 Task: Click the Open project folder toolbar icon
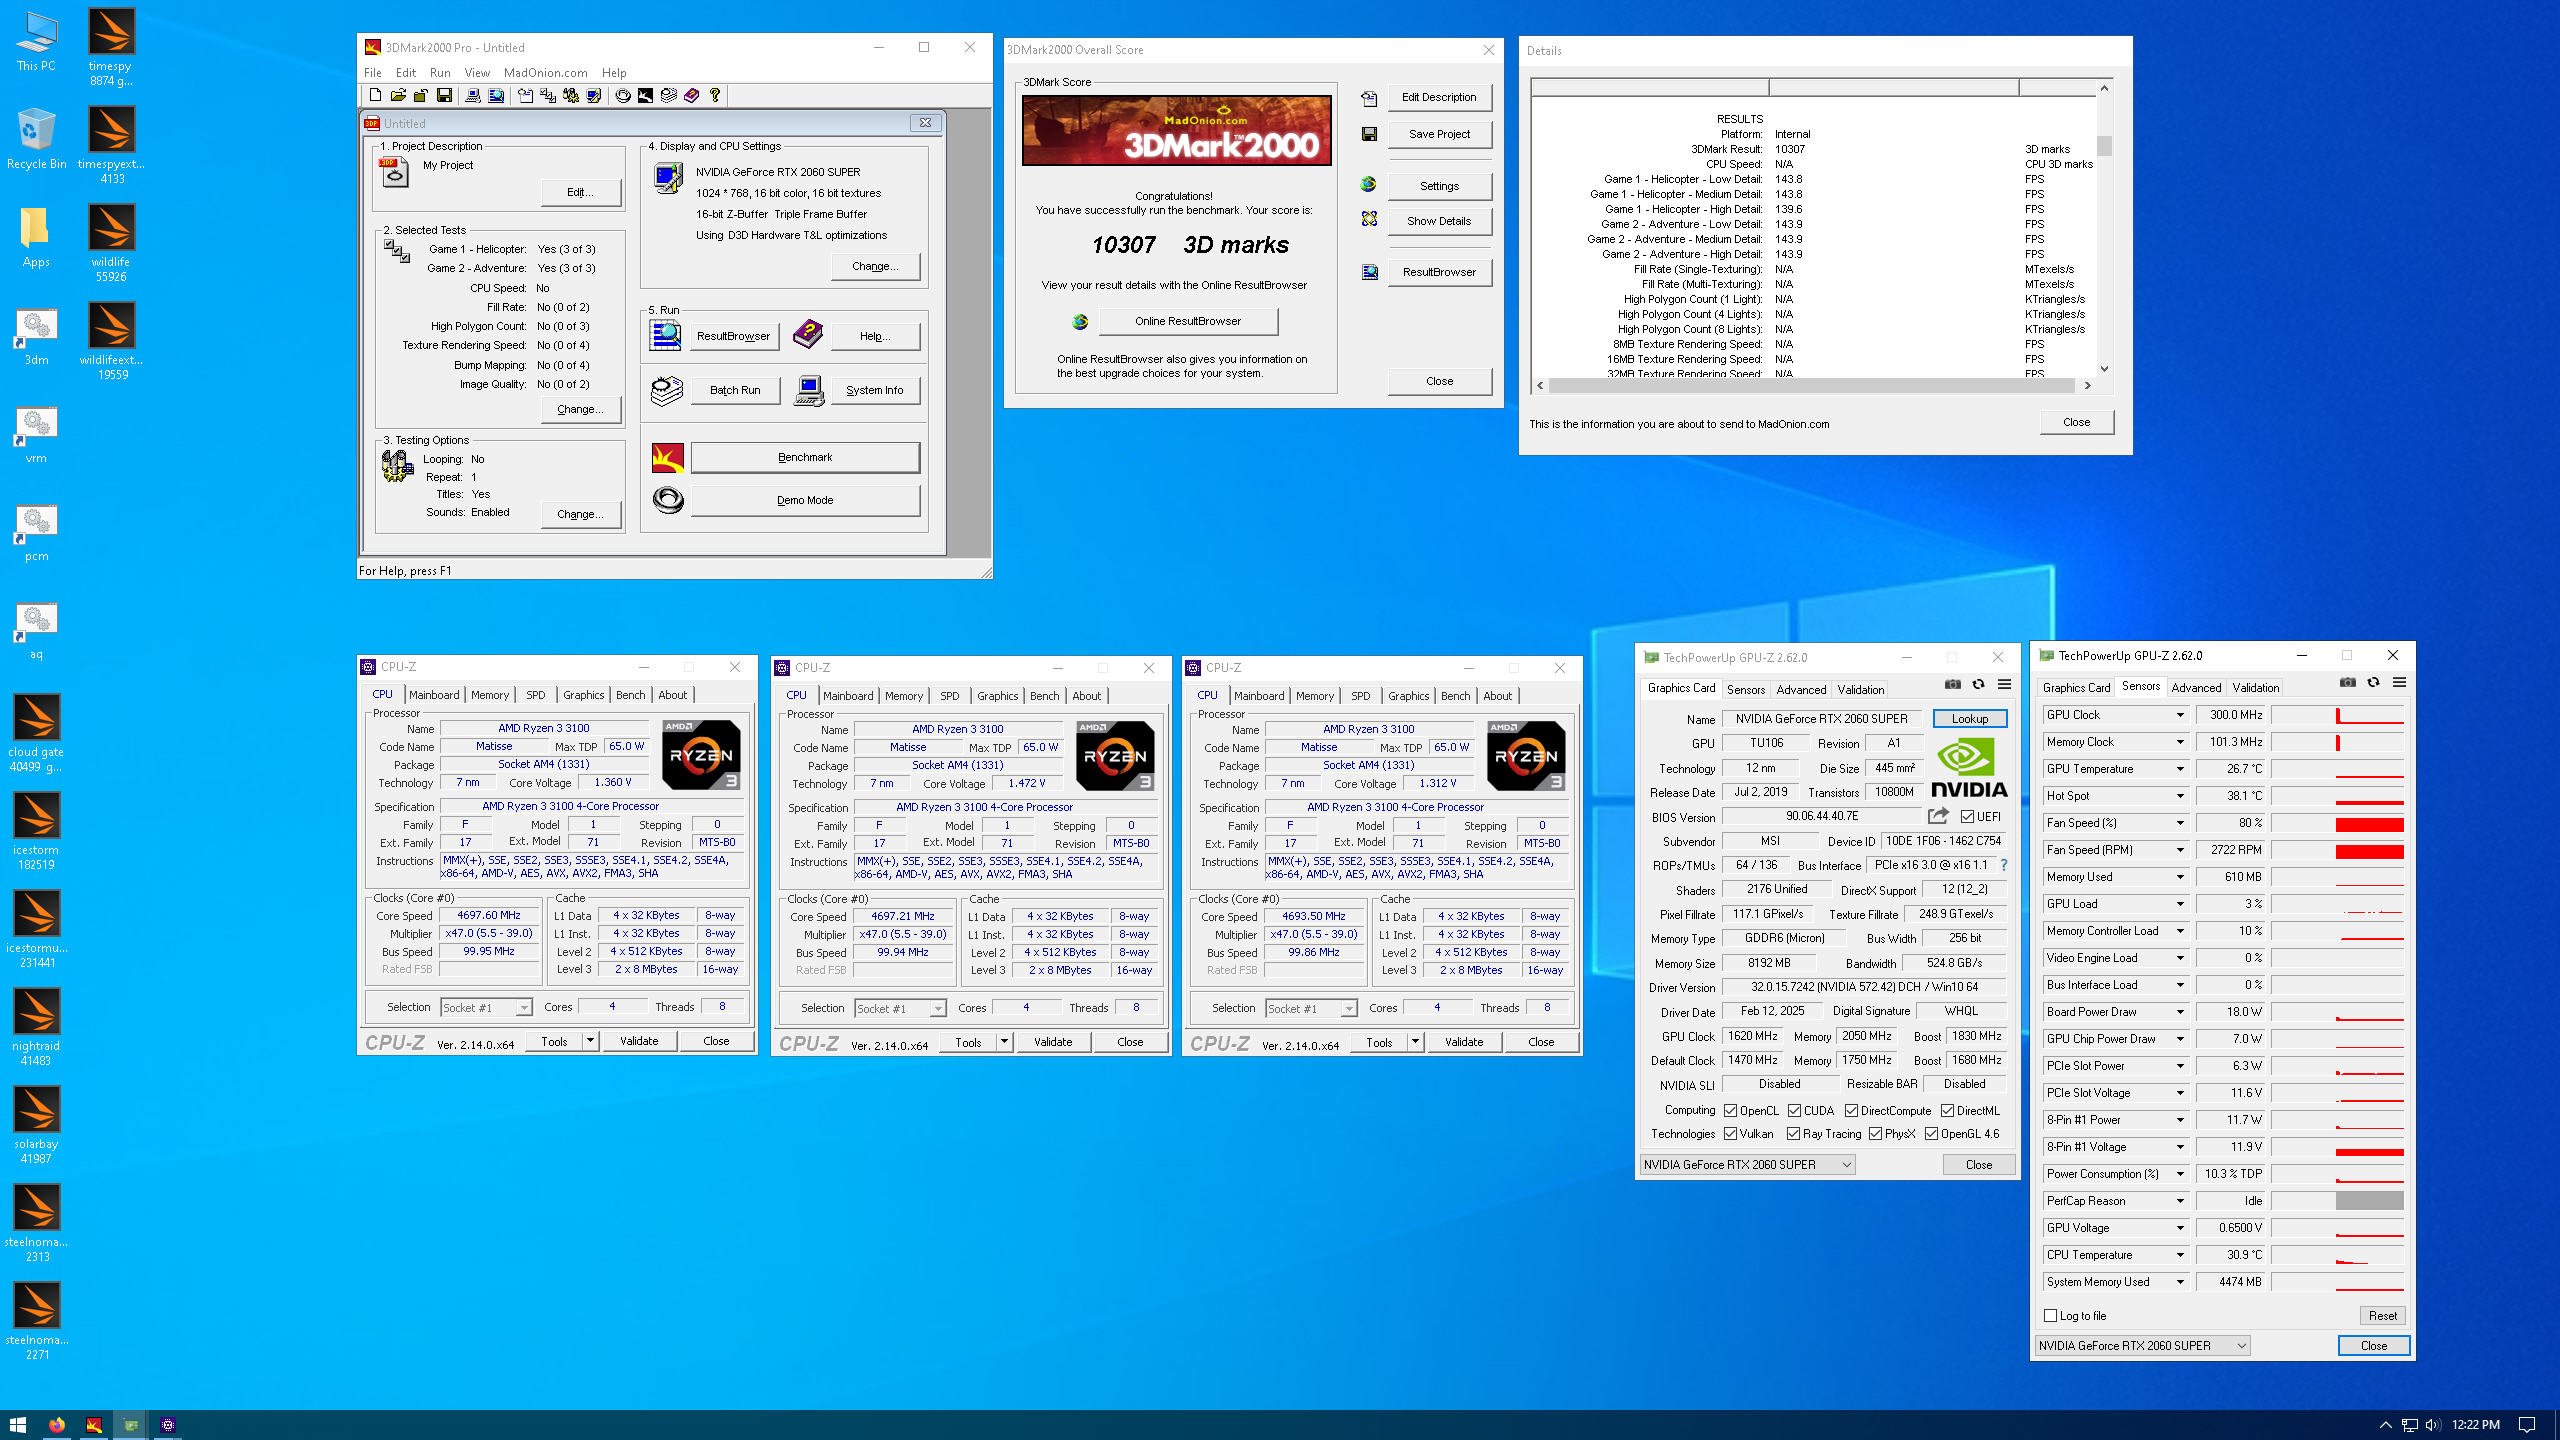398,95
